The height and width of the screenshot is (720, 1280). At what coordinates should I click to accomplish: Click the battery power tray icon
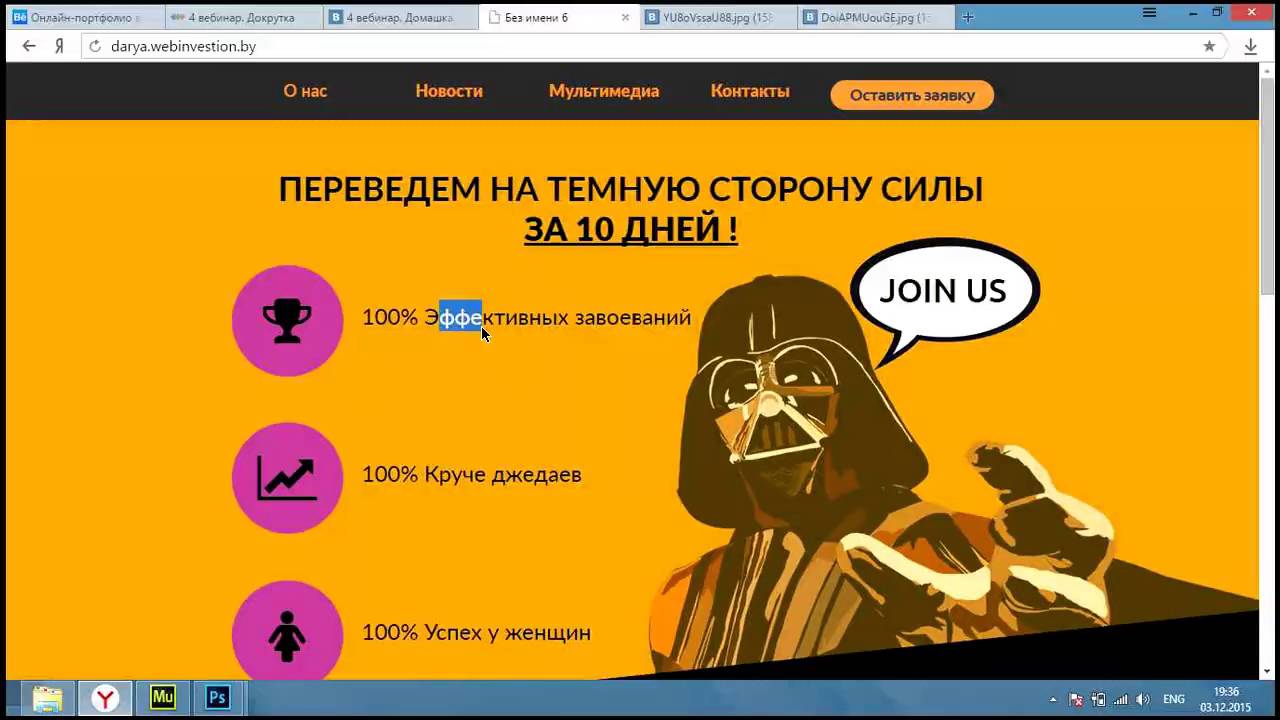pos(1098,700)
